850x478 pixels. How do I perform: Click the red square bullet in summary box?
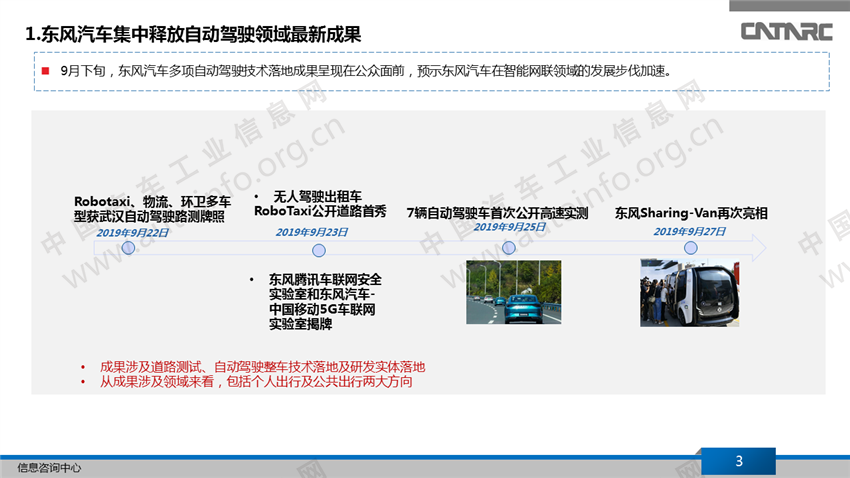point(46,71)
